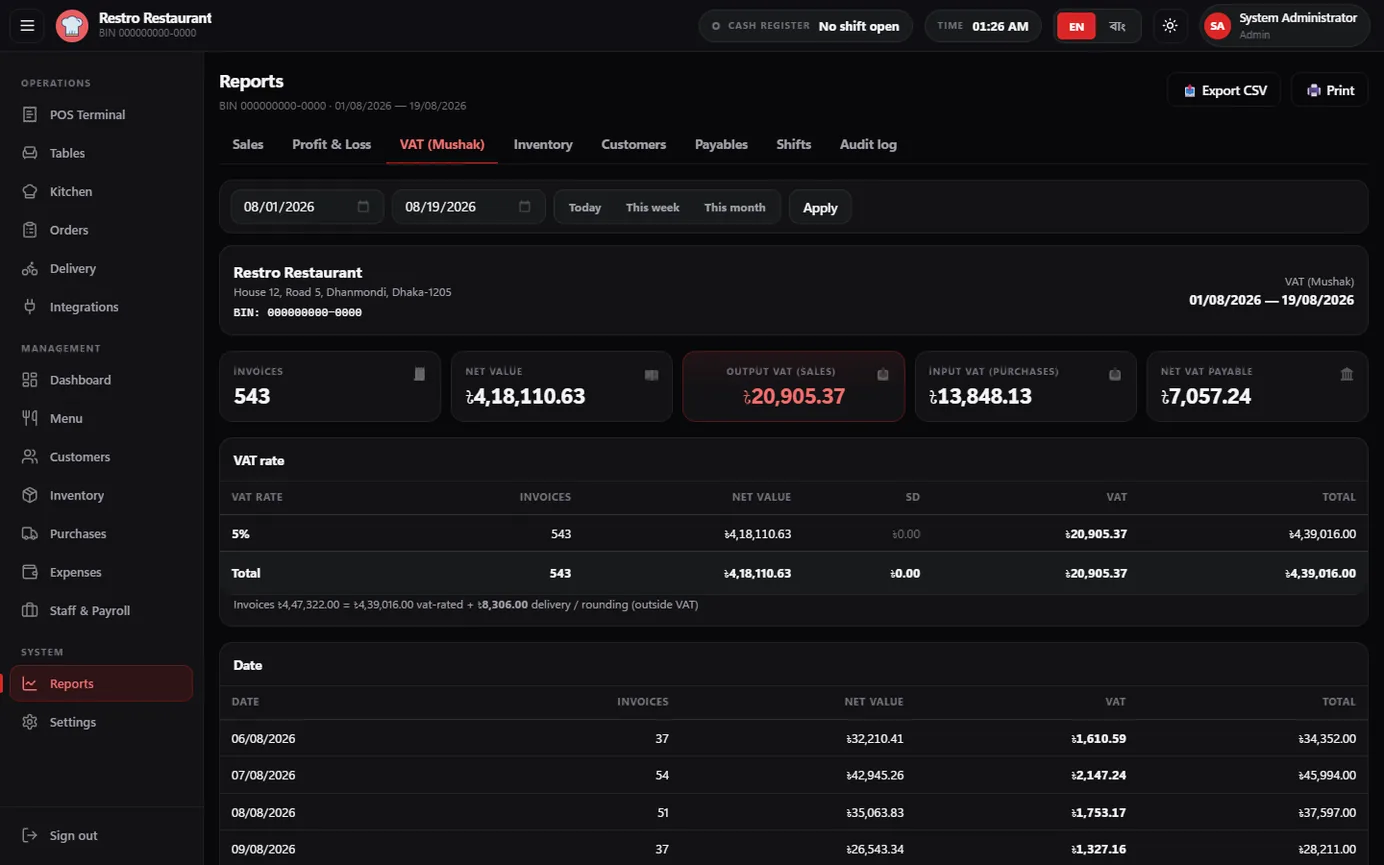
Task: Click the VAT column header in Date table
Action: pos(1115,702)
